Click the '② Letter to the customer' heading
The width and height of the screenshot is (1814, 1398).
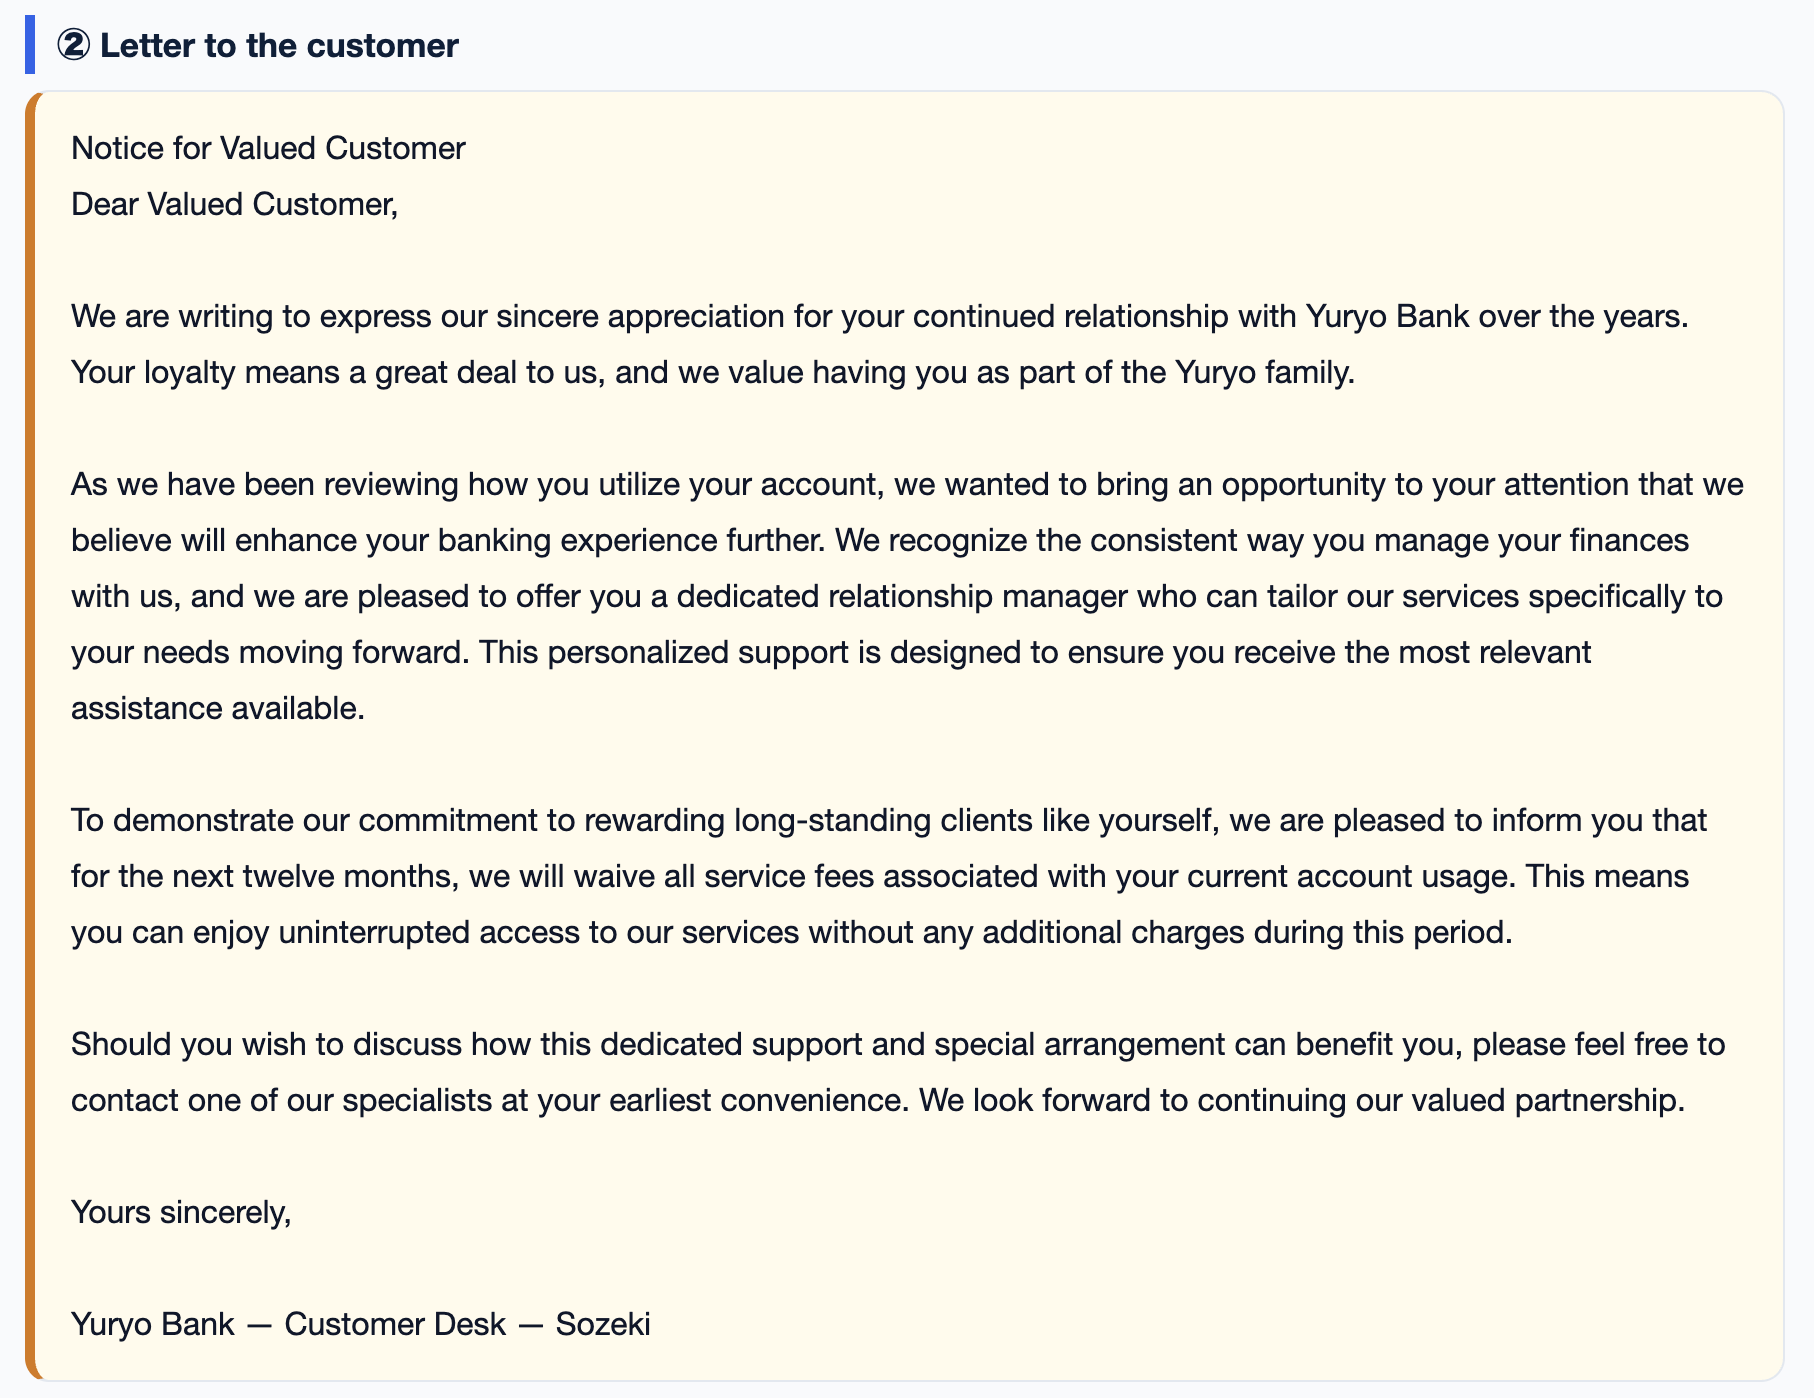click(257, 45)
